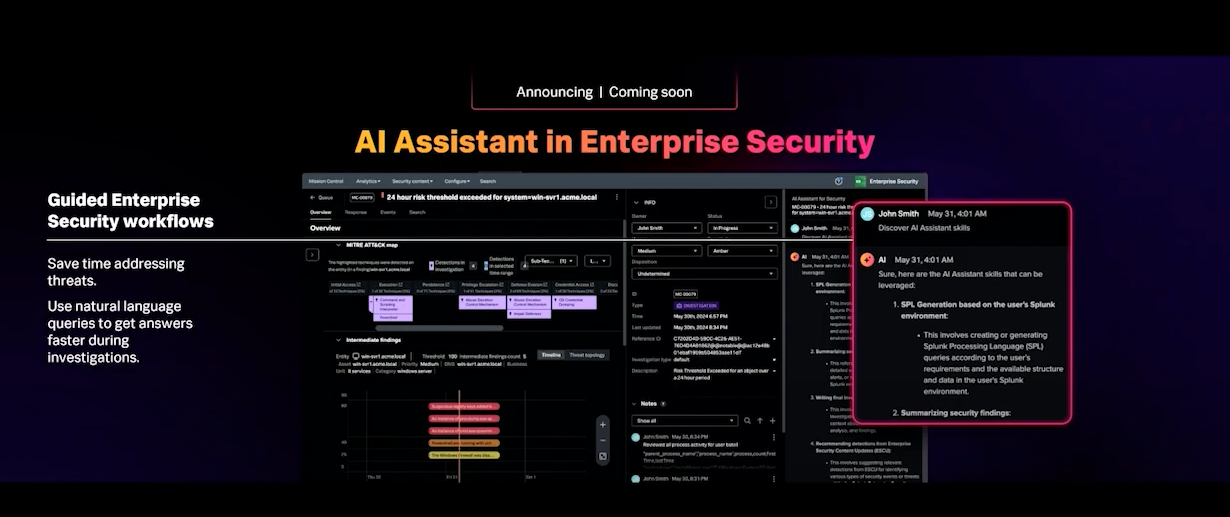Select the OS Credential Dumping technique
1230x517 pixels.
(x=575, y=301)
